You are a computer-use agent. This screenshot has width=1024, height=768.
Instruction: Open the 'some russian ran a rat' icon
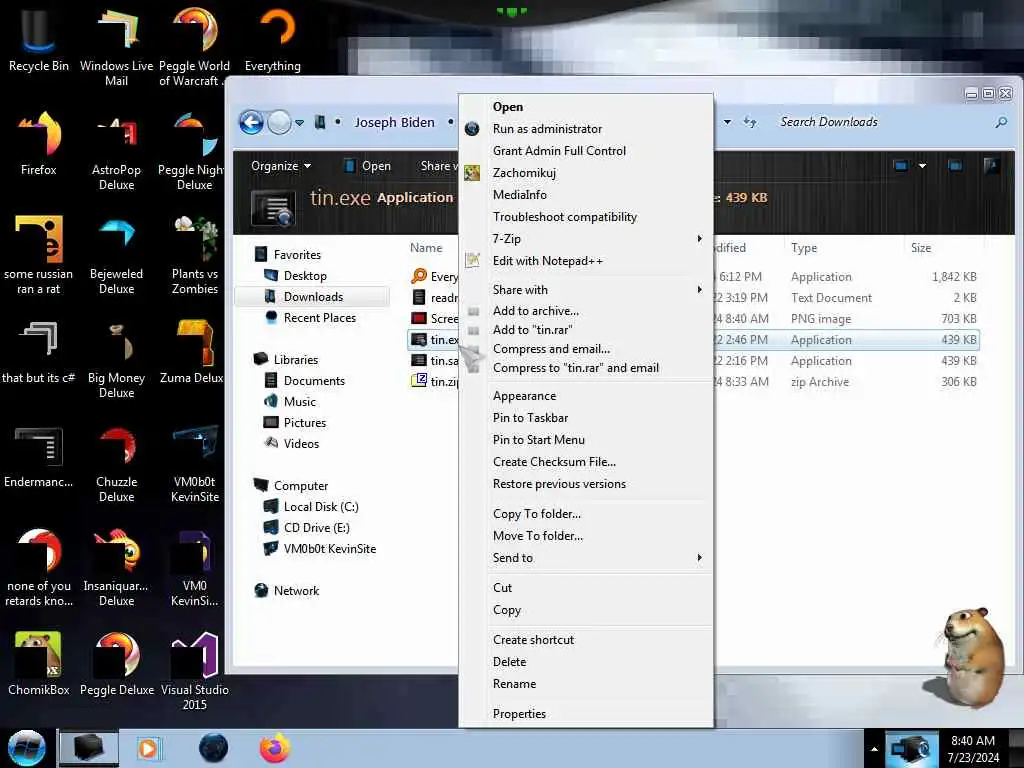point(39,256)
